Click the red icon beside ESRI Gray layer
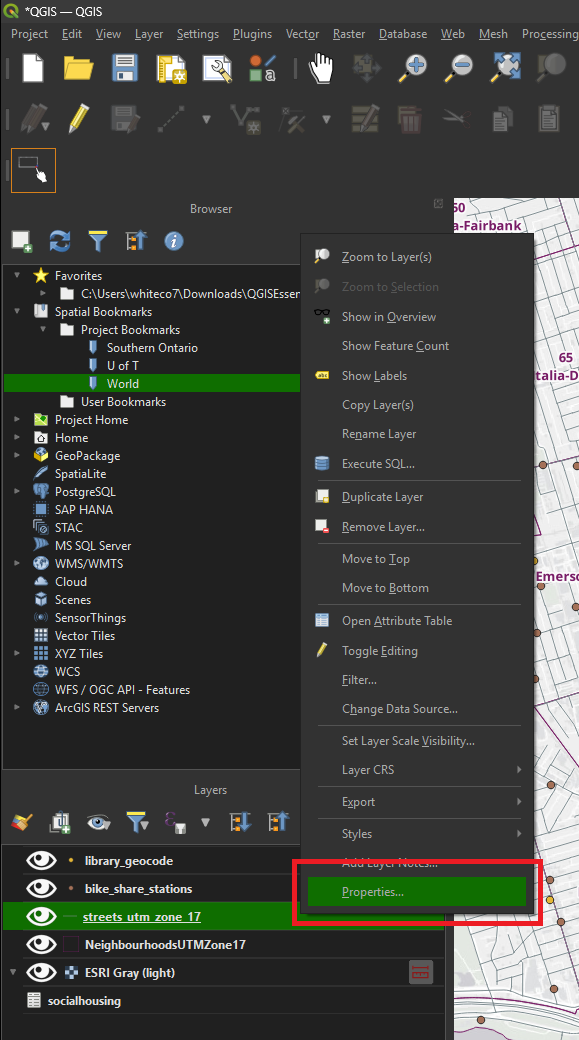 click(420, 972)
